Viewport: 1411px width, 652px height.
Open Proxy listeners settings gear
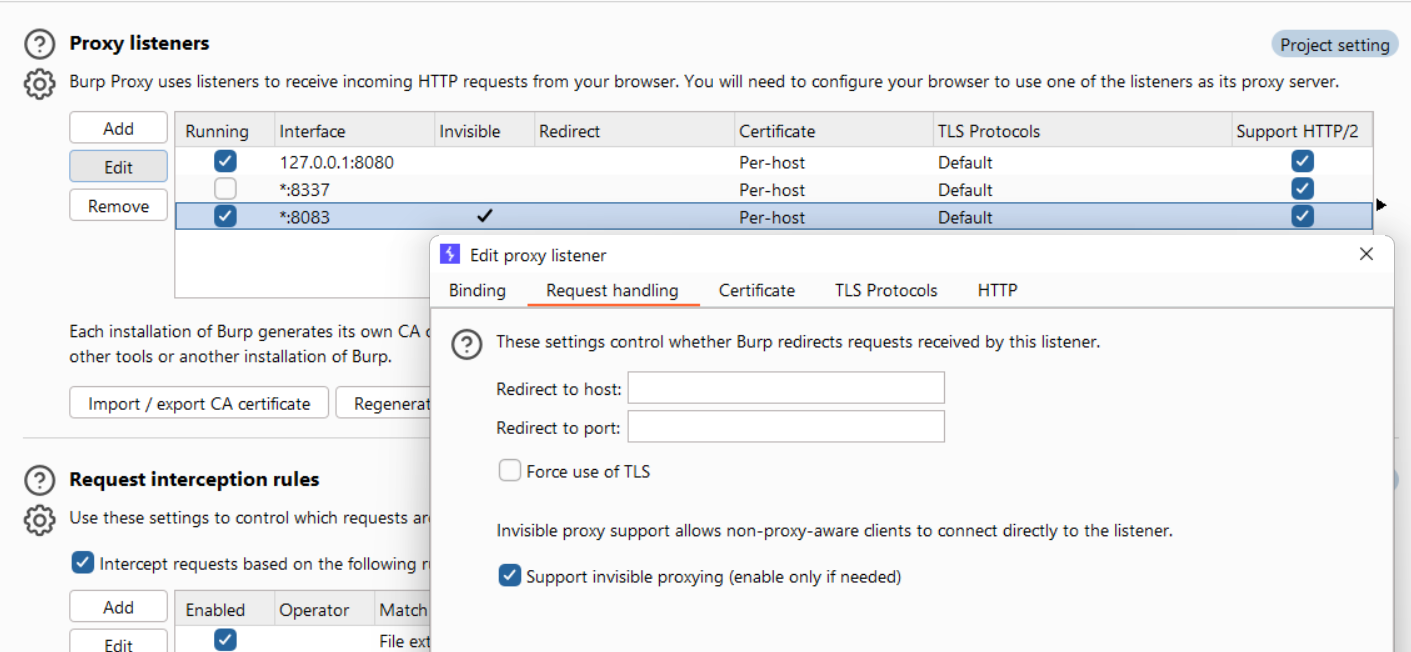tap(39, 84)
